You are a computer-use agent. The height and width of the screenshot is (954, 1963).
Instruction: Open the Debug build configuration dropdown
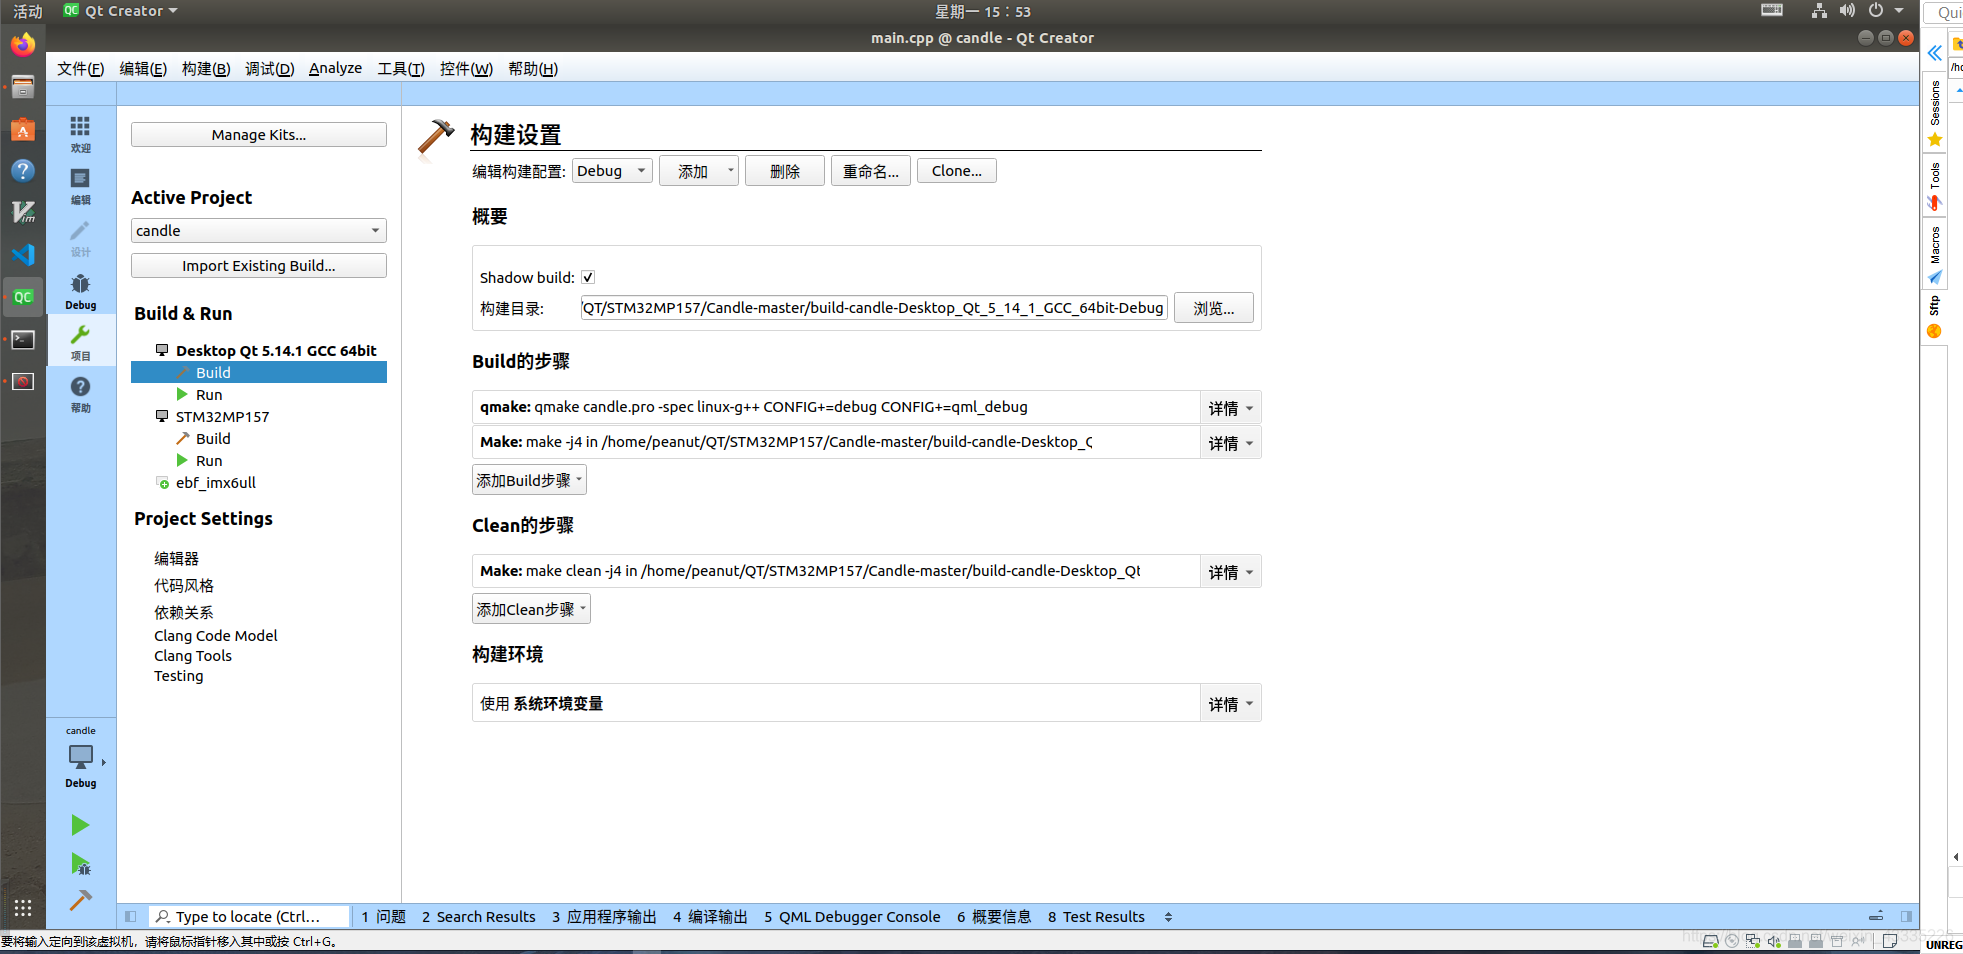(x=611, y=170)
